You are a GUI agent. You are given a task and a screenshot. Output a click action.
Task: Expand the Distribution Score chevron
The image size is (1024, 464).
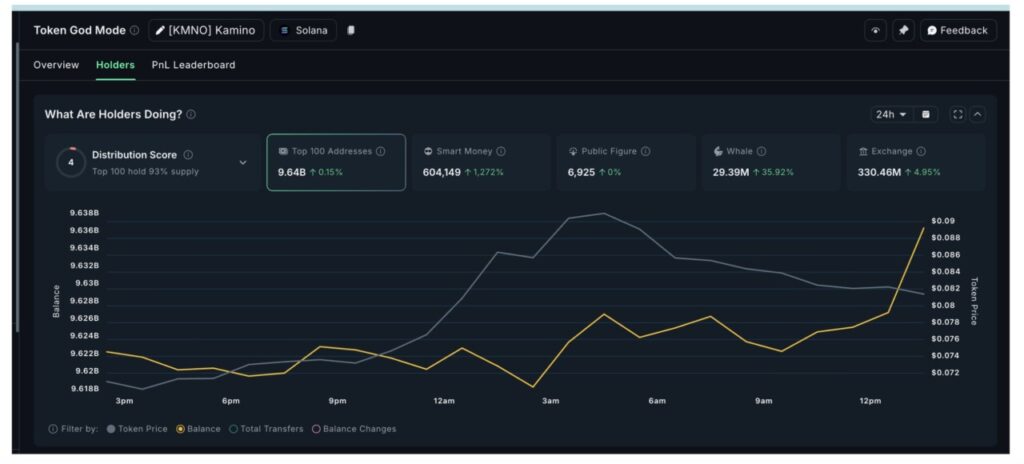[x=242, y=162]
